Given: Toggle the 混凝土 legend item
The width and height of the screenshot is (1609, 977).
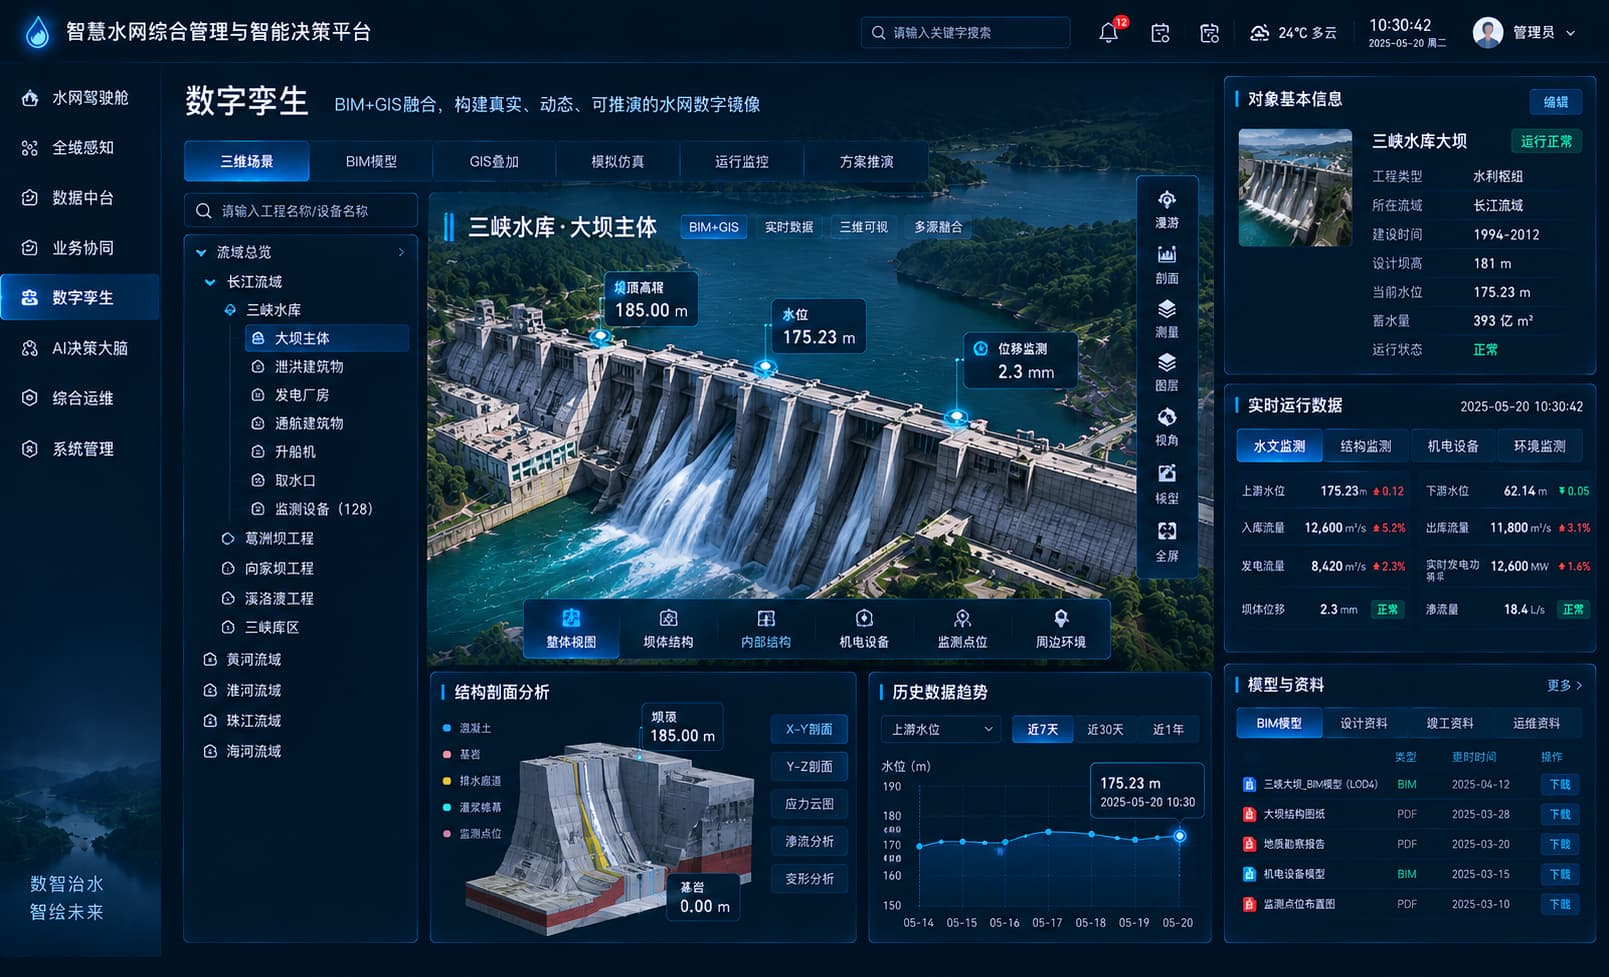Looking at the screenshot, I should click(466, 728).
